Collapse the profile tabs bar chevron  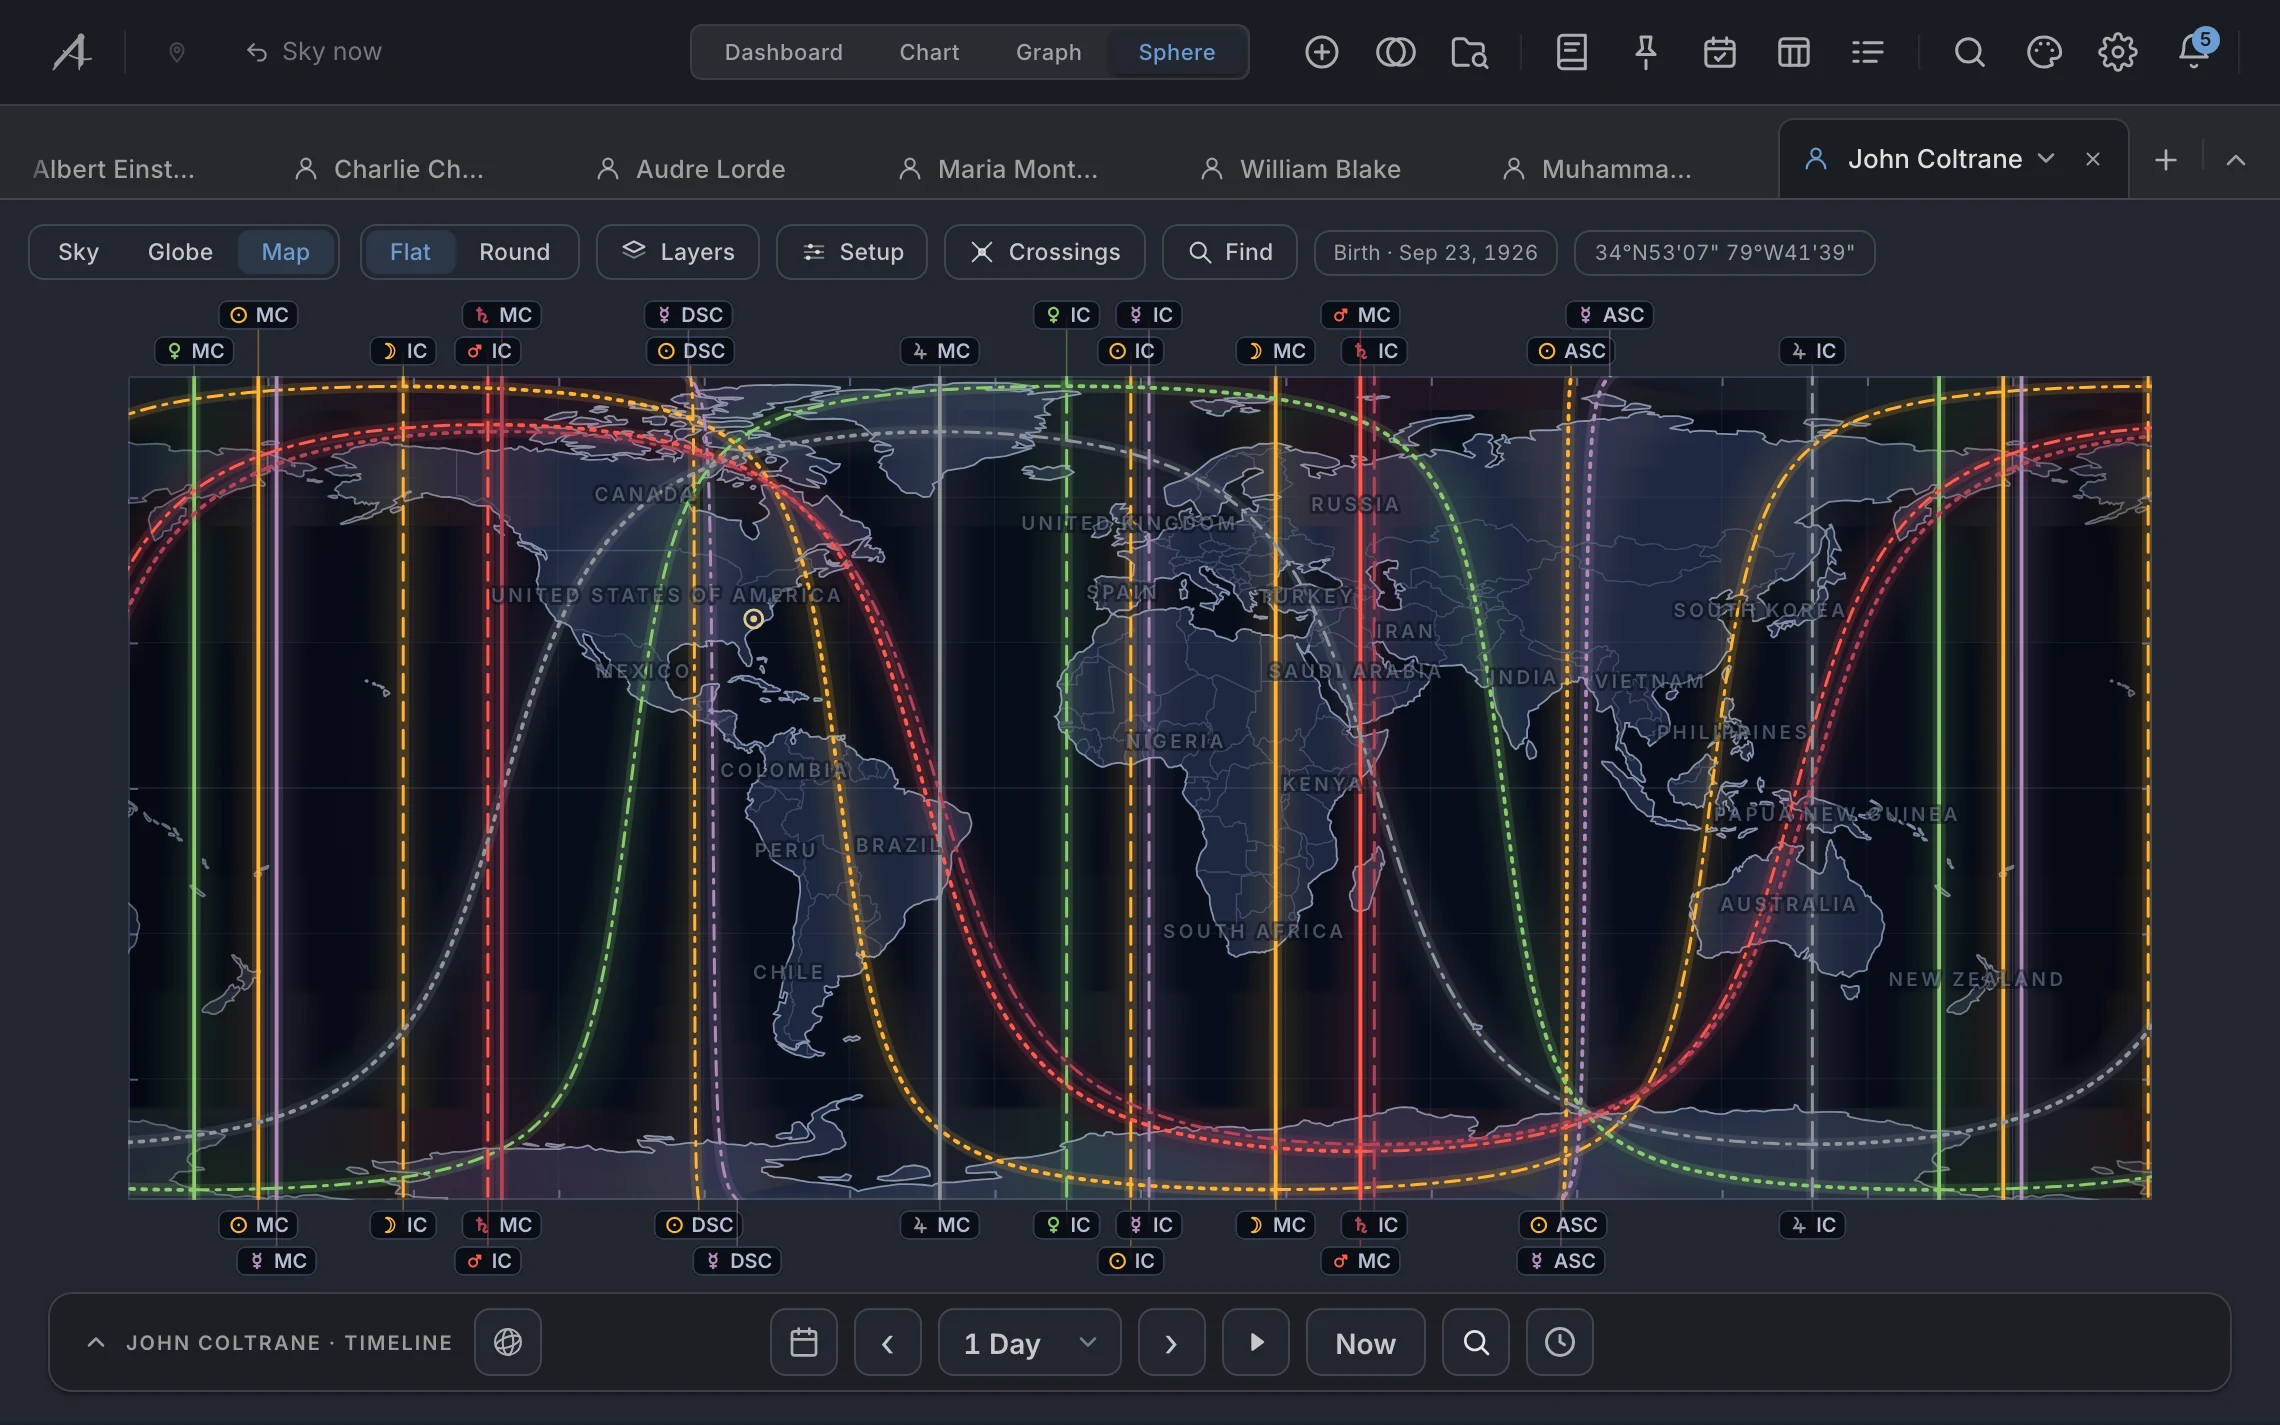click(x=2236, y=160)
